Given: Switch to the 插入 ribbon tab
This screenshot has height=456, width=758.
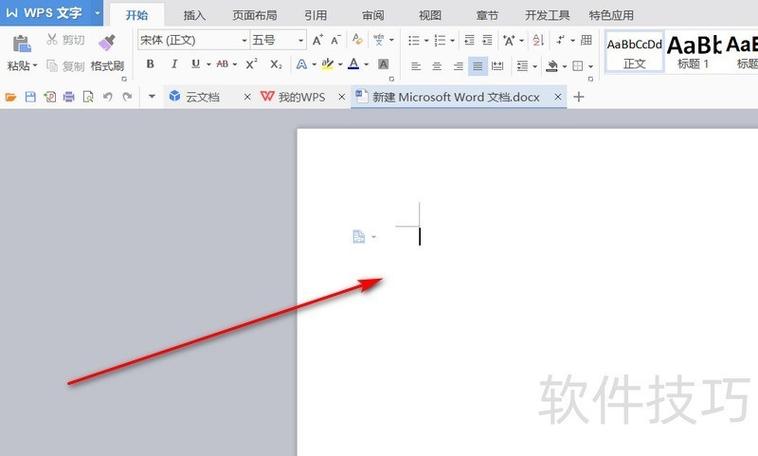Looking at the screenshot, I should pos(194,15).
